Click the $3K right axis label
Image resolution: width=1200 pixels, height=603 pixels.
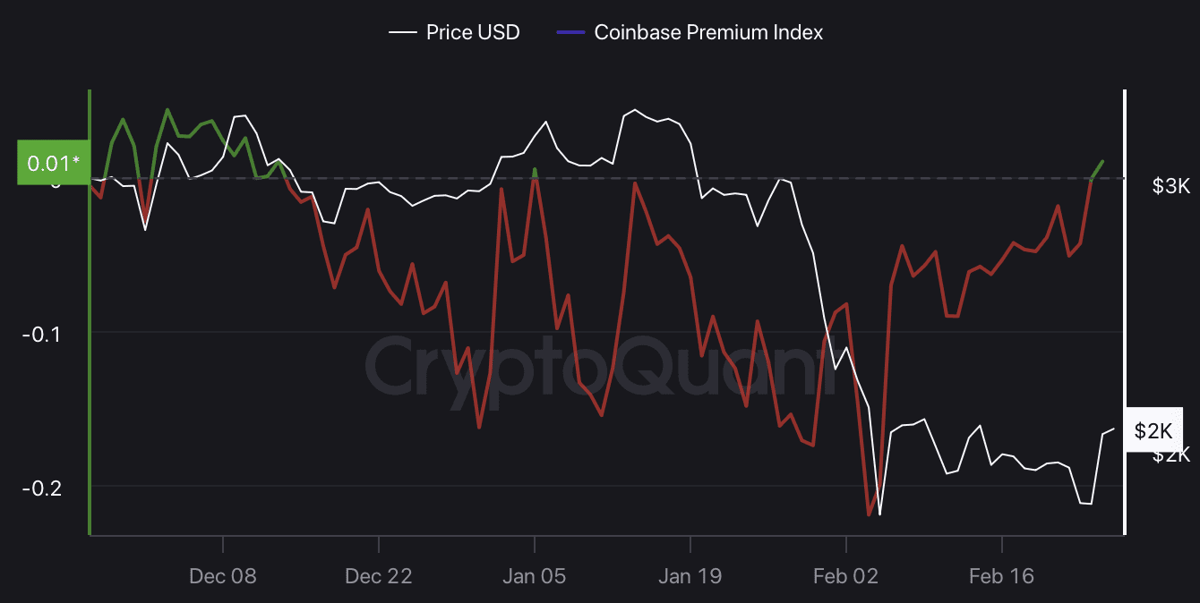(x=1170, y=186)
